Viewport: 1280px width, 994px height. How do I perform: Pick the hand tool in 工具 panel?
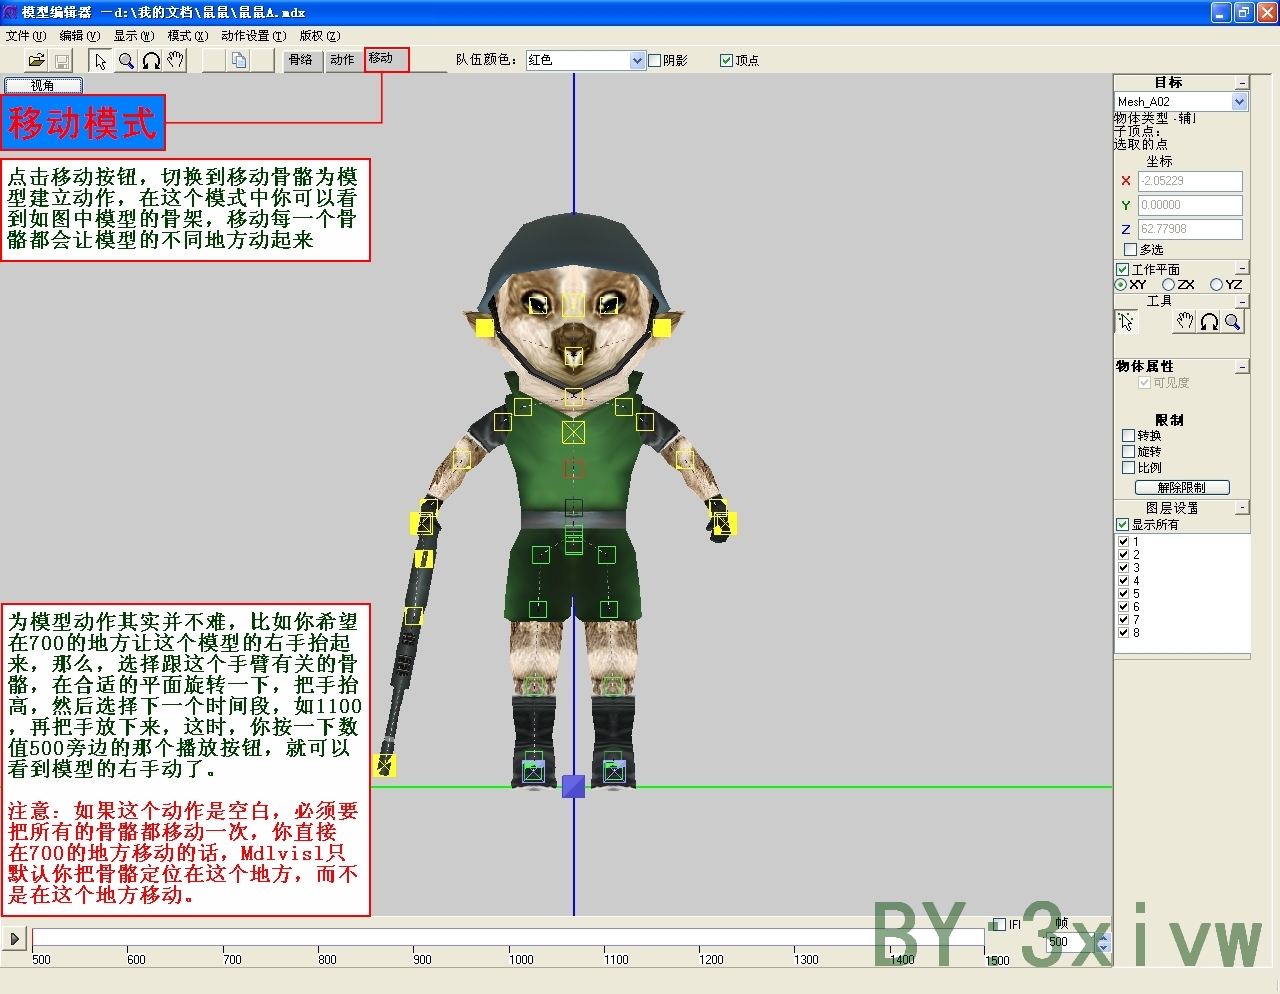1185,321
